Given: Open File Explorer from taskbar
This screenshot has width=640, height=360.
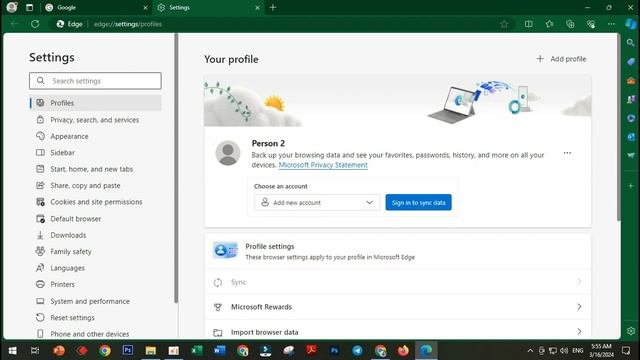Looking at the screenshot, I should coord(151,351).
